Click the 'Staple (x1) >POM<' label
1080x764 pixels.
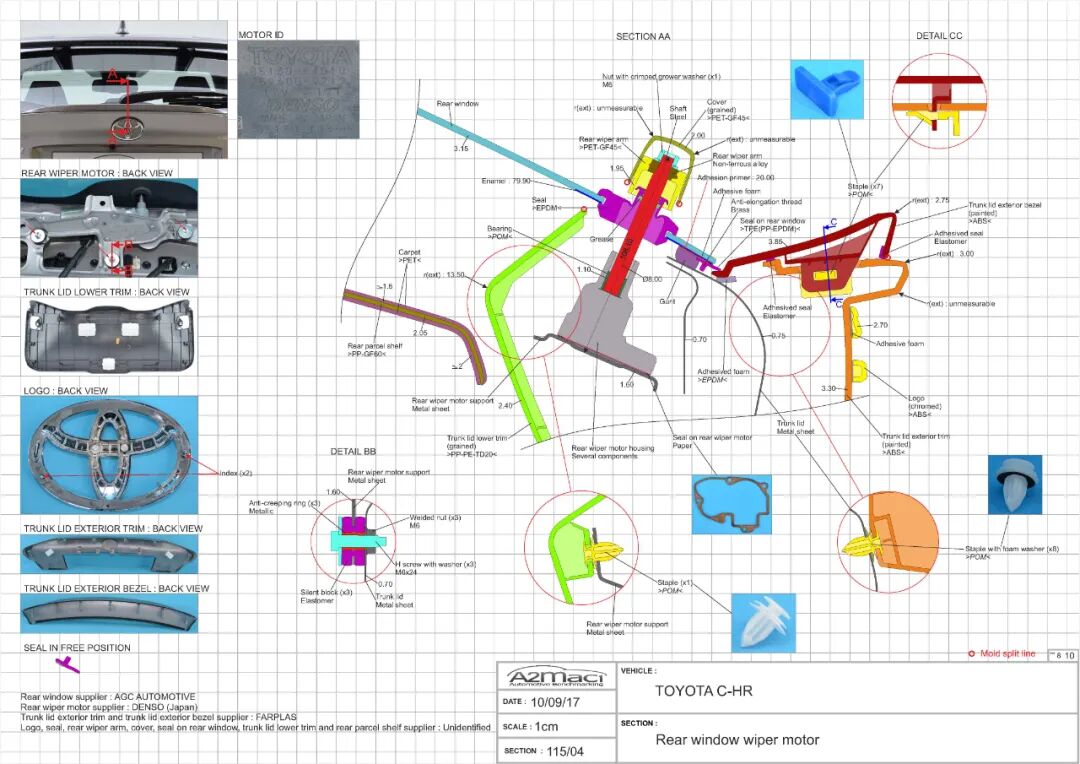(x=674, y=587)
